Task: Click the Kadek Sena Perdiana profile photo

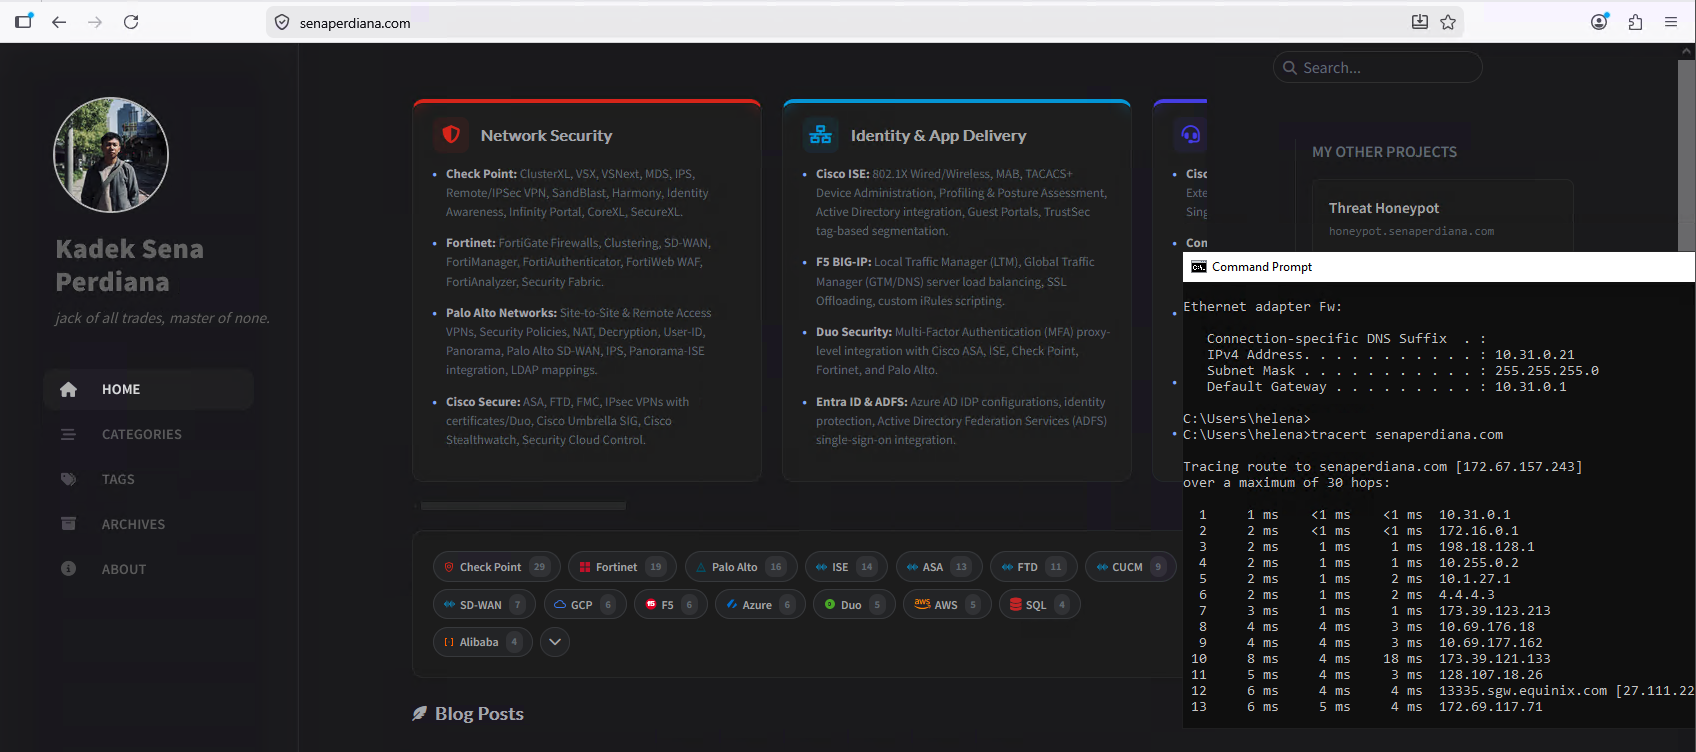Action: click(x=111, y=155)
